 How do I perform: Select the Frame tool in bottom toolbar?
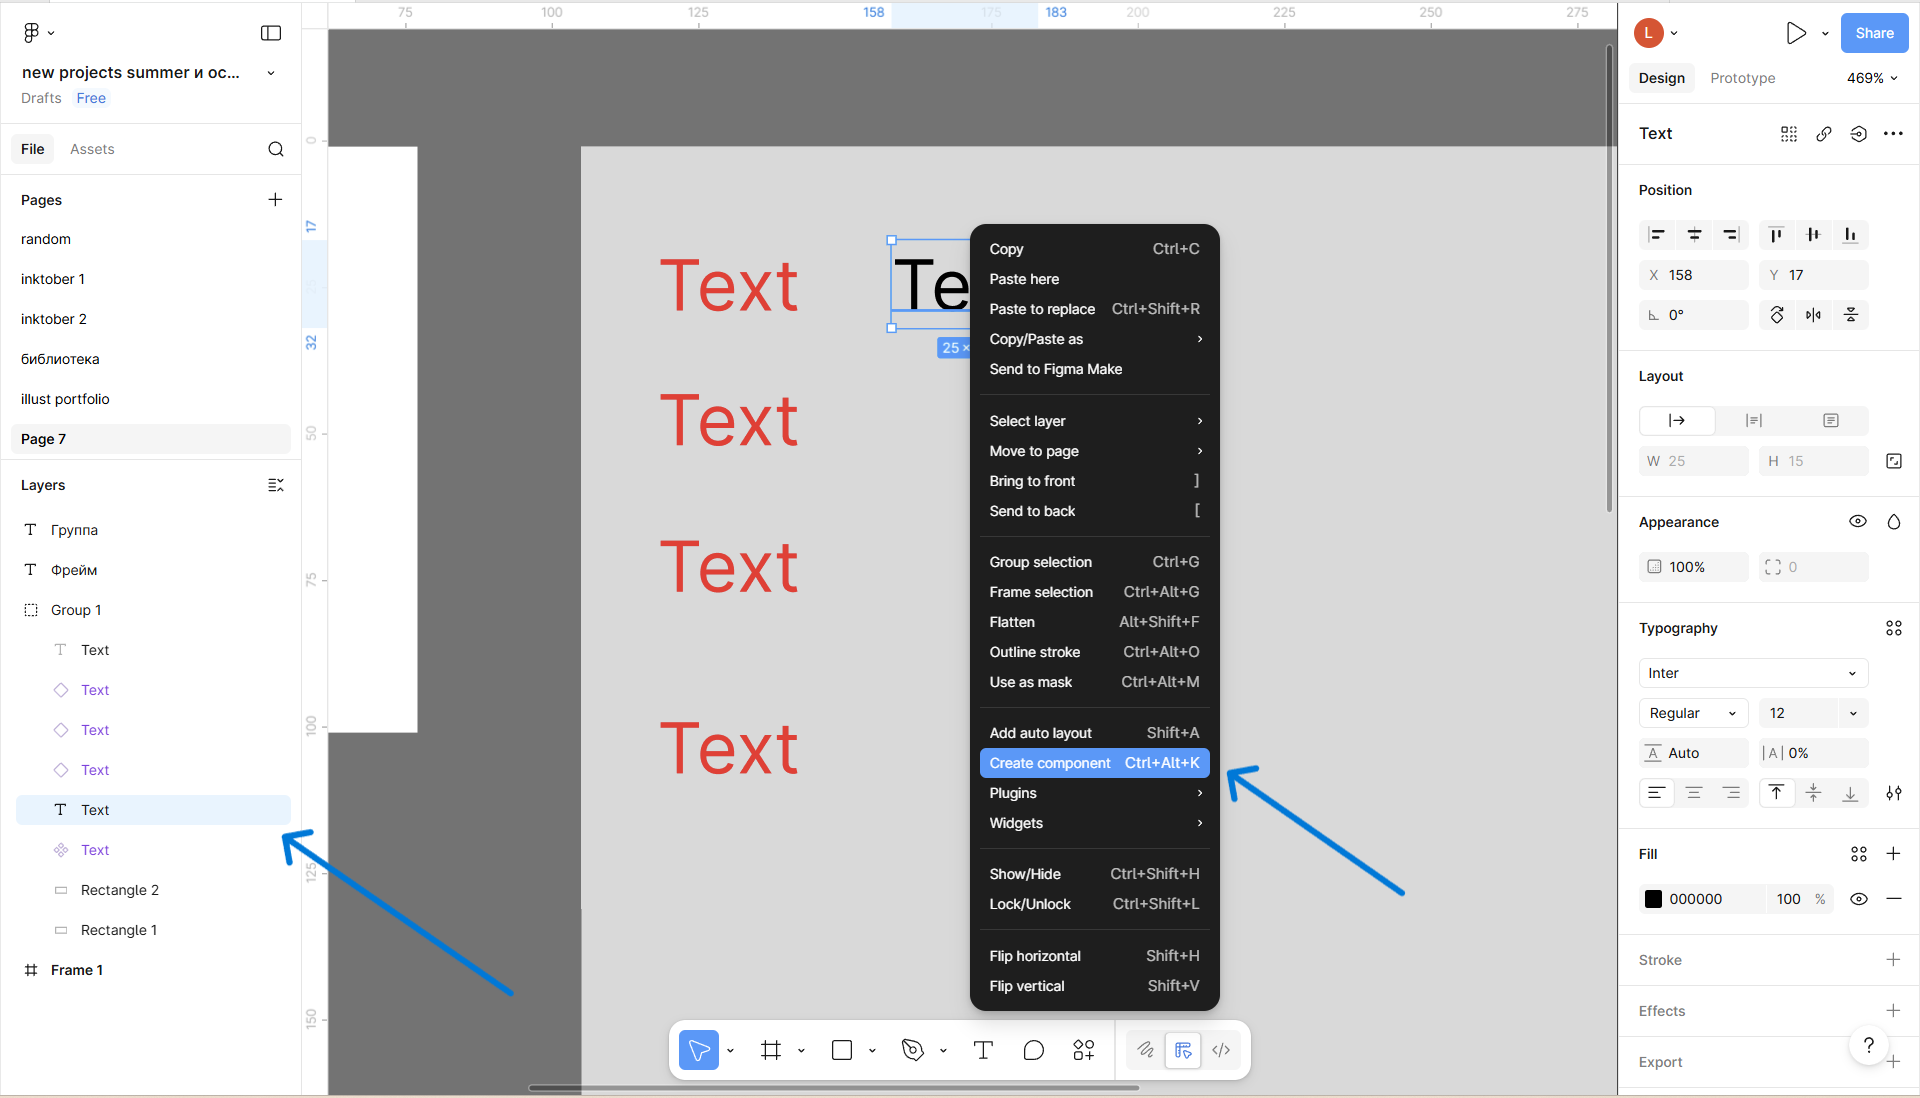pos(770,1050)
